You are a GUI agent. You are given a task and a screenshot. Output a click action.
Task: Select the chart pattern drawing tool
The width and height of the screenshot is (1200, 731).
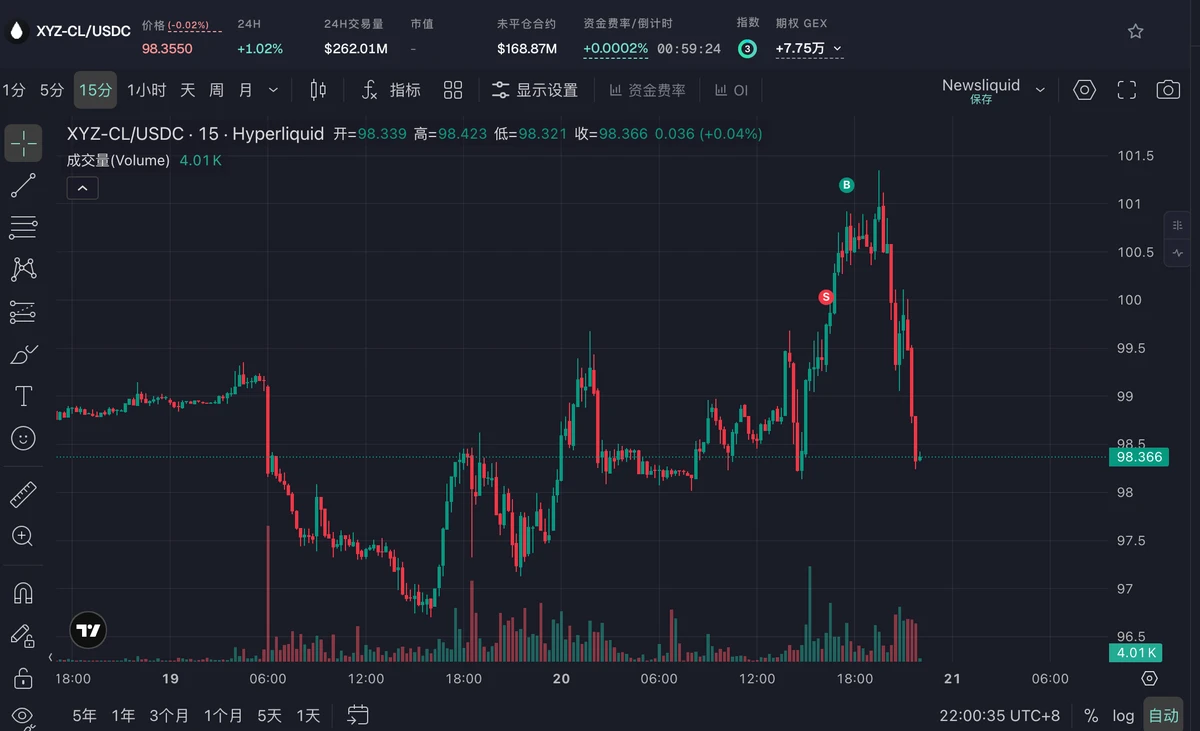pyautogui.click(x=23, y=269)
